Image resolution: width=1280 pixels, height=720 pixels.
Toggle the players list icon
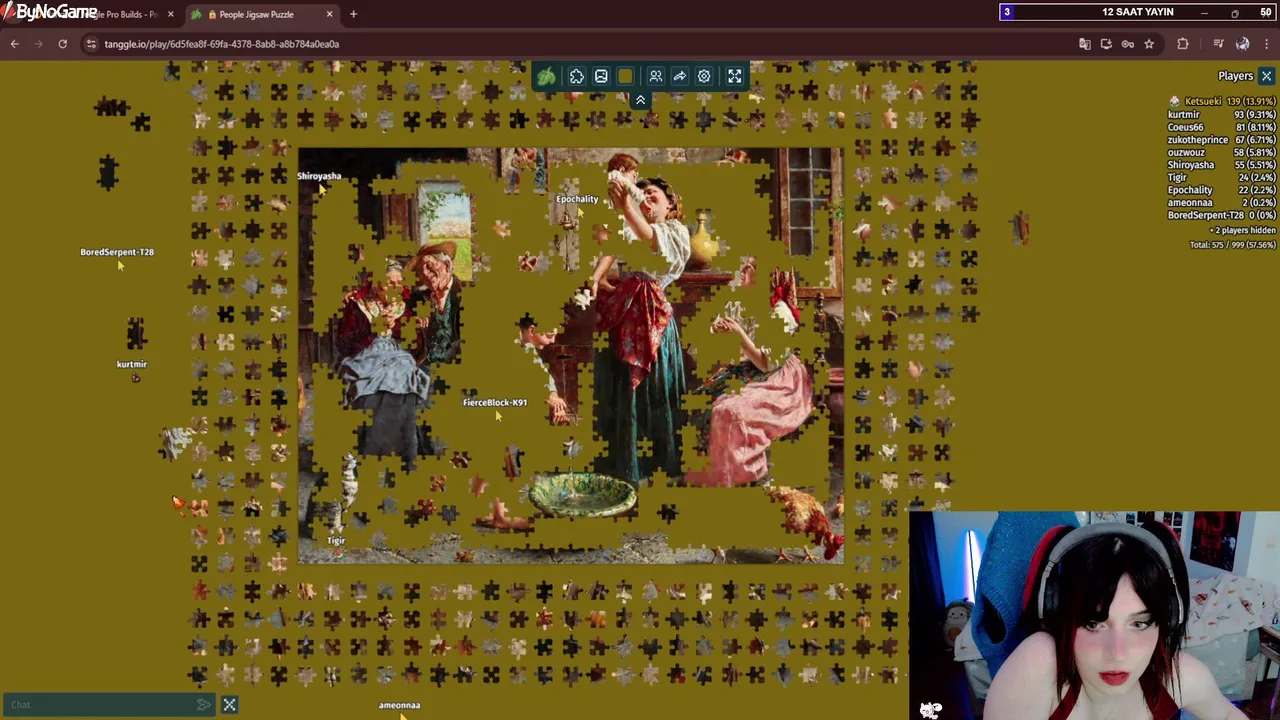click(656, 76)
